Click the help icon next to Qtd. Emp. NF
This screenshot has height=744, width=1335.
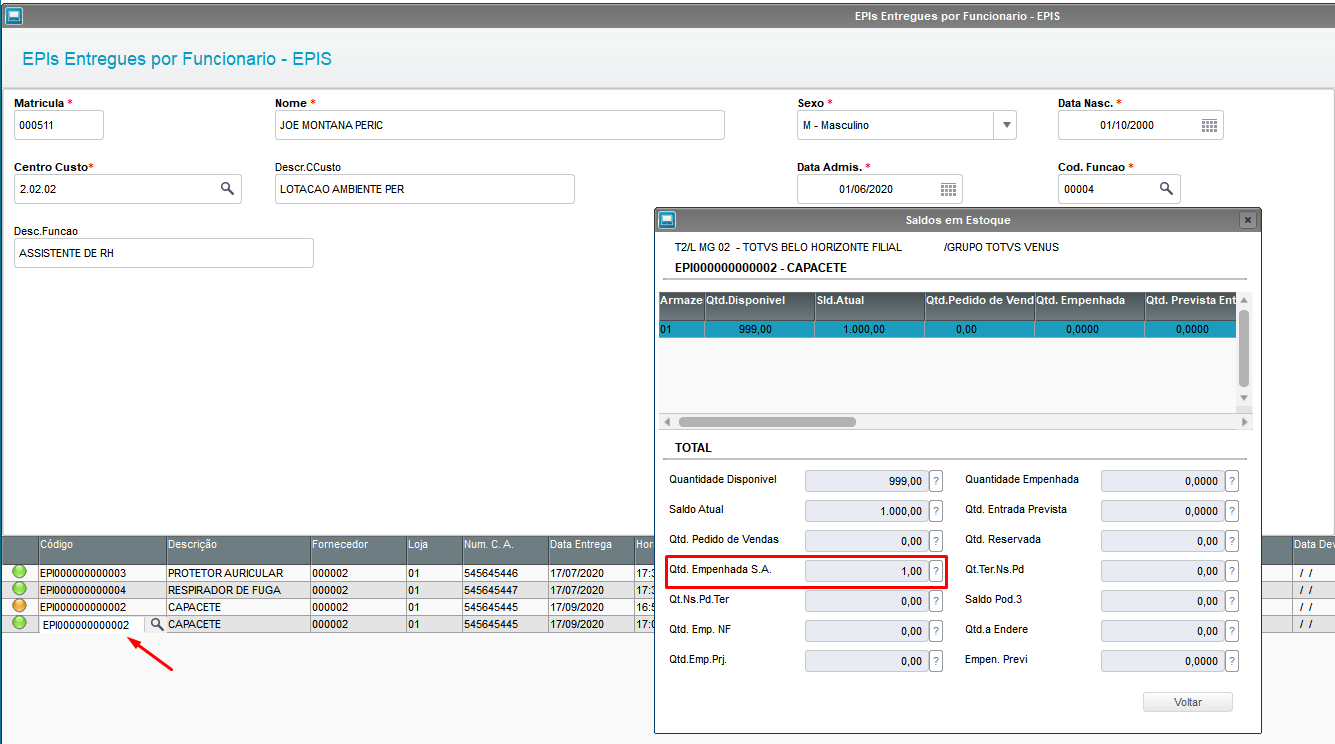pyautogui.click(x=936, y=631)
